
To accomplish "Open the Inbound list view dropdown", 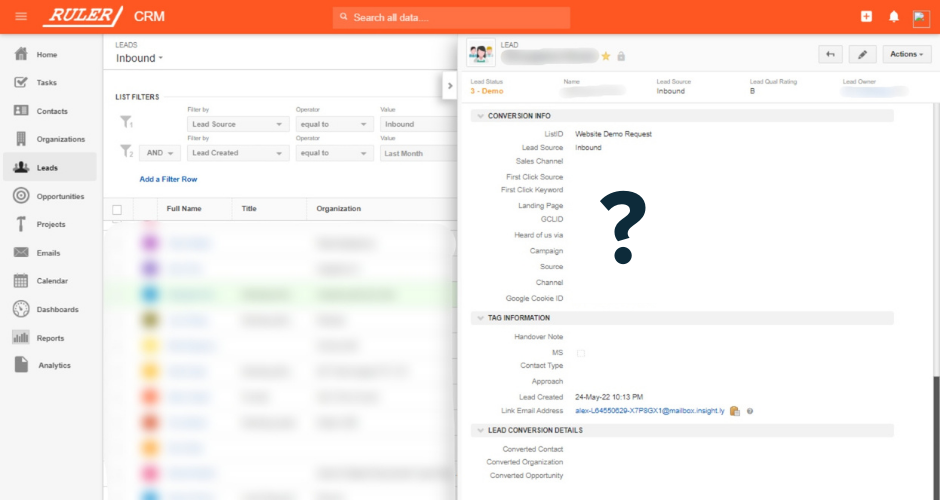I will coord(139,58).
